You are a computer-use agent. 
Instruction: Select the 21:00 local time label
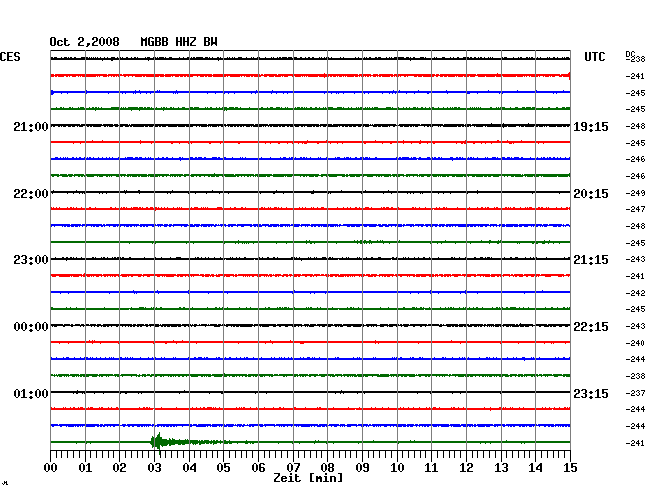click(x=31, y=127)
